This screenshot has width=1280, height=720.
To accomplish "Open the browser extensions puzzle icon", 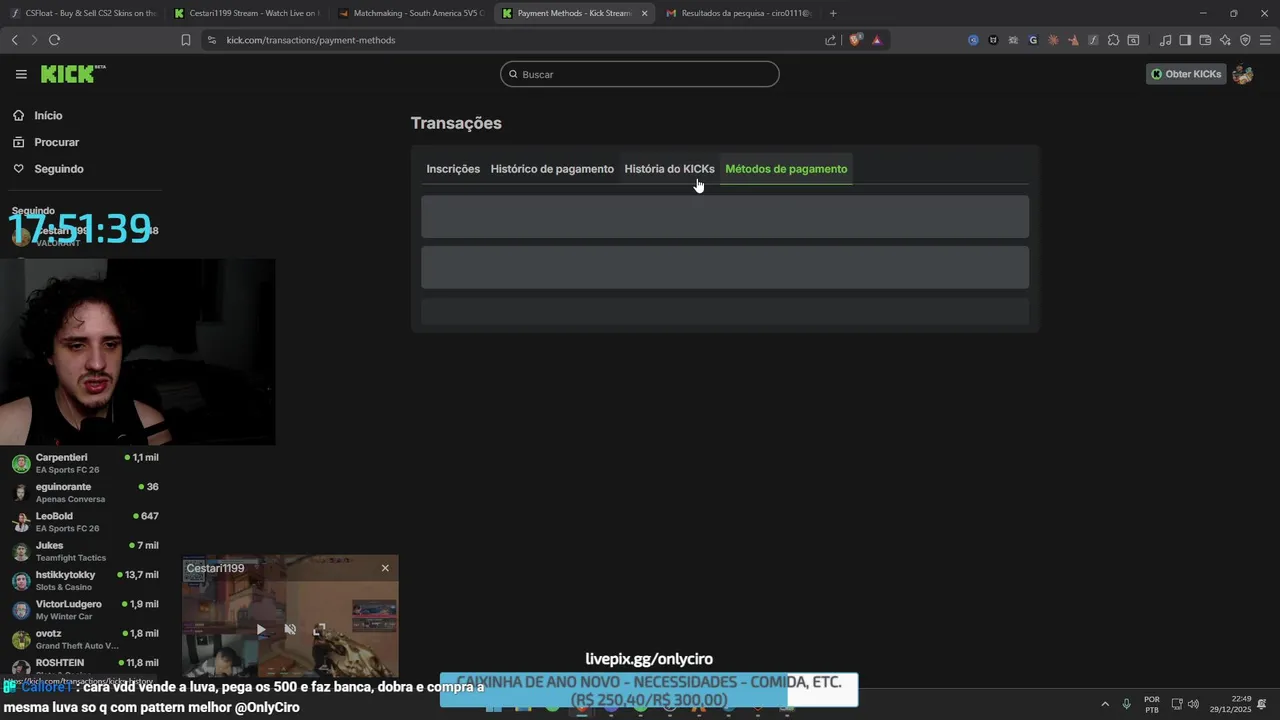I will (x=1113, y=40).
